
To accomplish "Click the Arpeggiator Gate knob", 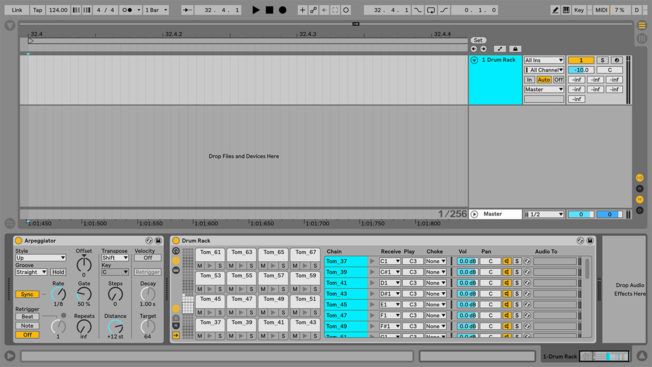I will pos(84,294).
